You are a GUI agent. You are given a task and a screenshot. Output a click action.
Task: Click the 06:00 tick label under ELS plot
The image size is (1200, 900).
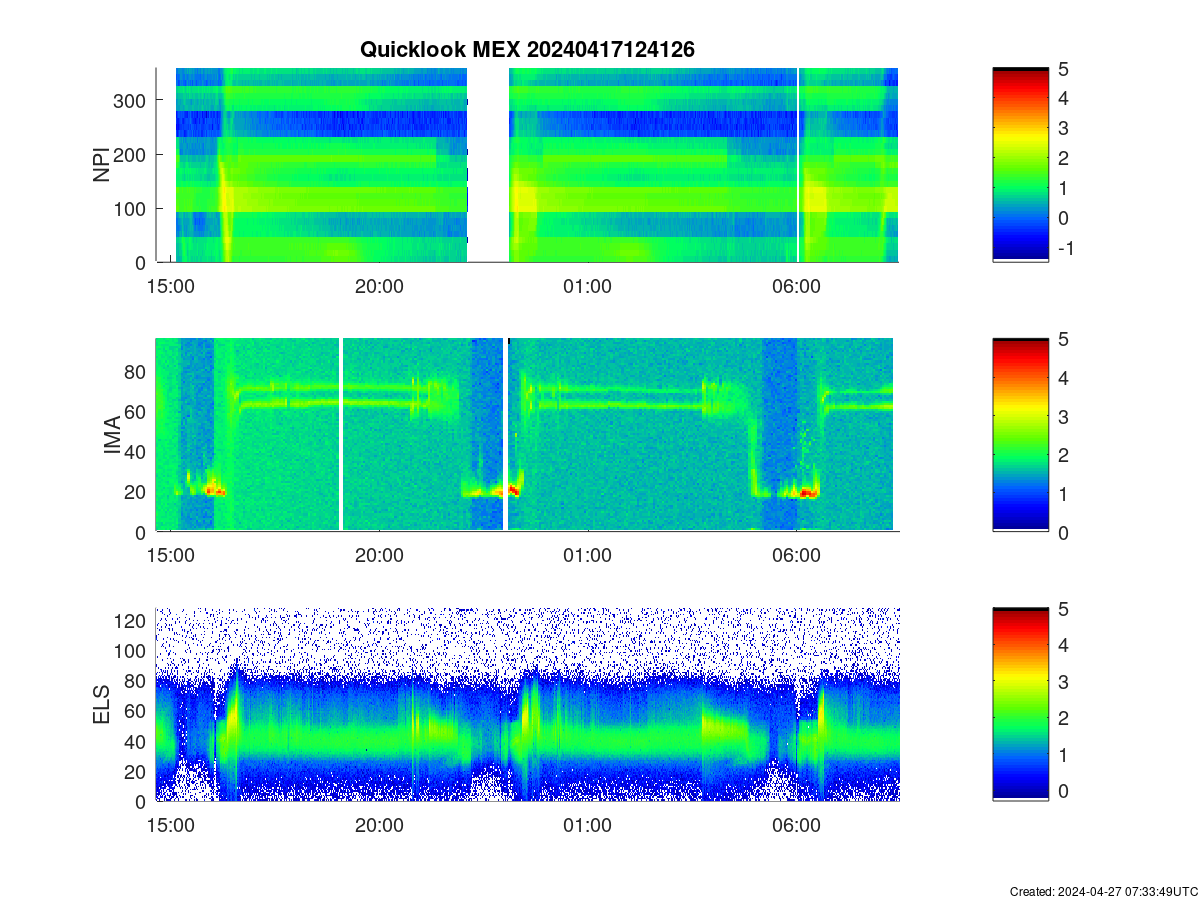pos(797,826)
